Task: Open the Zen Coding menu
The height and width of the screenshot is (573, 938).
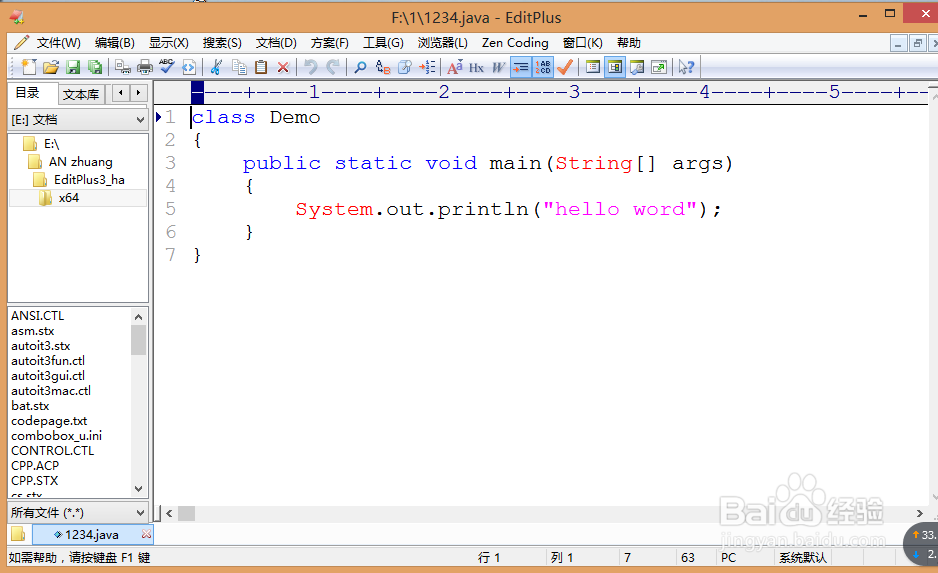Action: (515, 42)
